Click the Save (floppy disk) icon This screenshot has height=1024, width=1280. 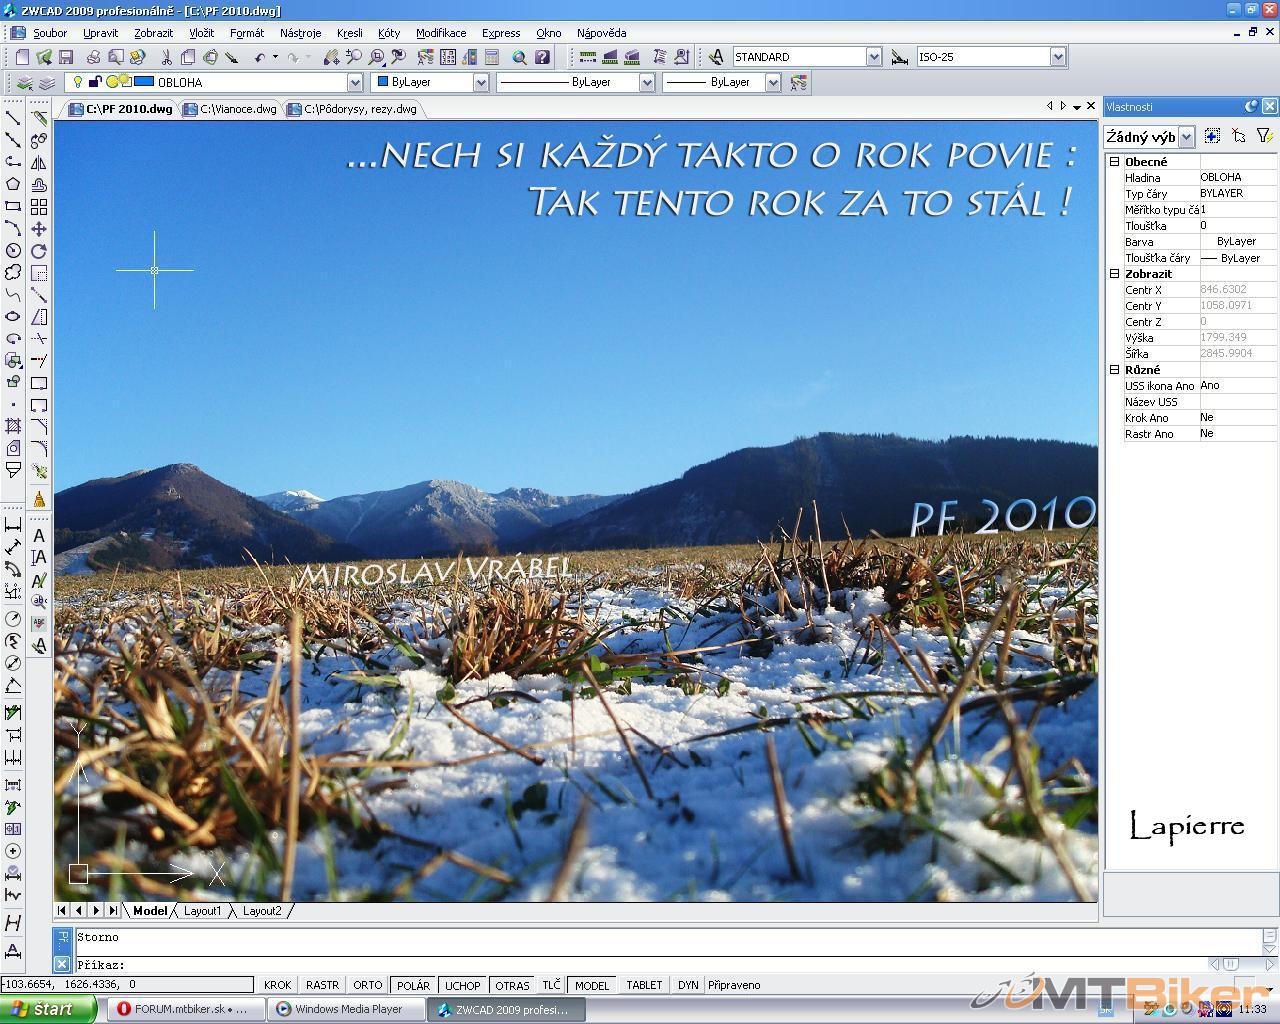pos(66,57)
